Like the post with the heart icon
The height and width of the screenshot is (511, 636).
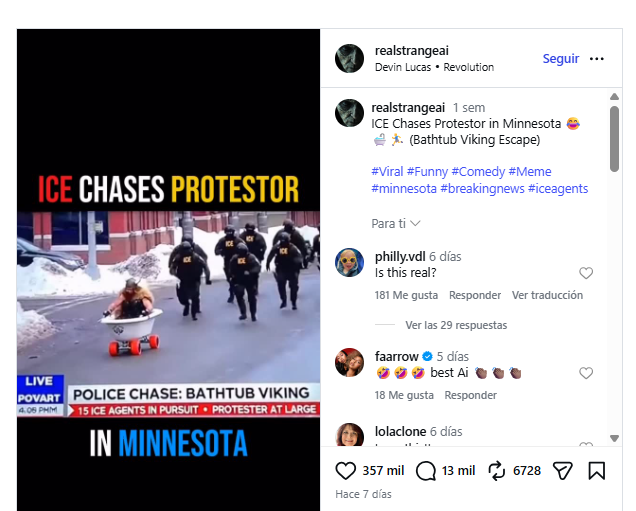[x=346, y=471]
